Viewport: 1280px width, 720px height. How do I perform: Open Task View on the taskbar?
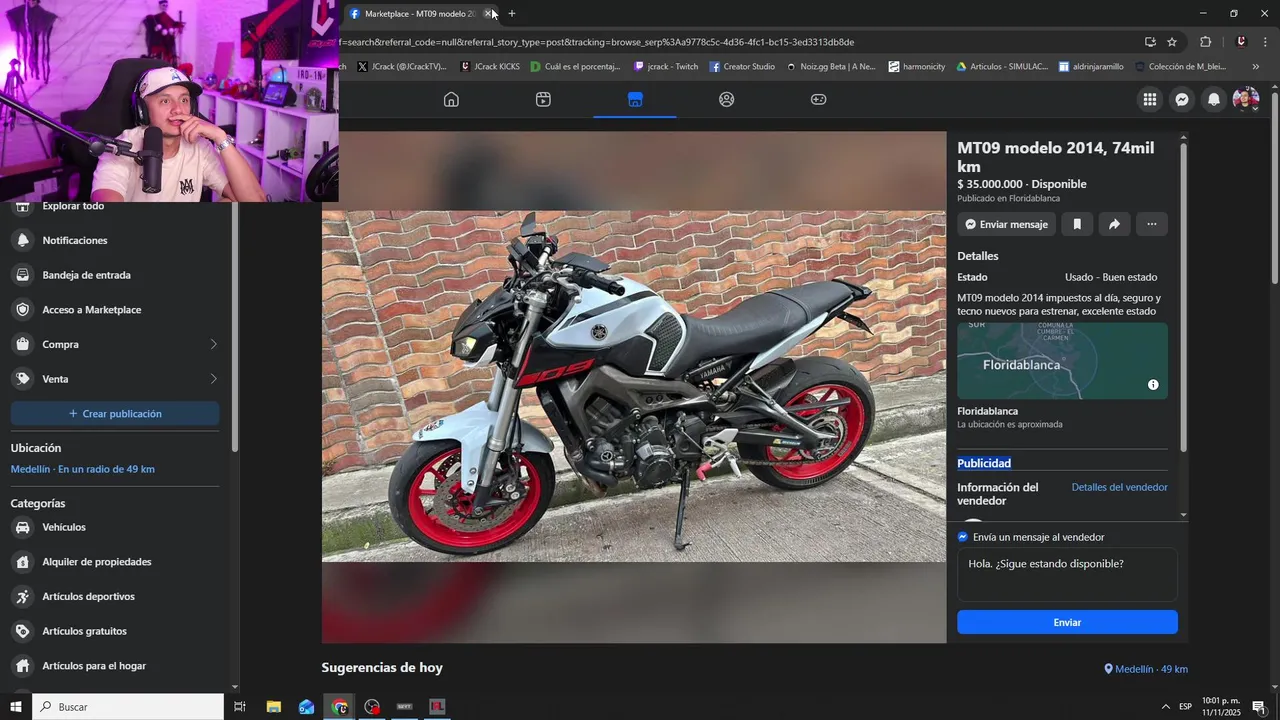[240, 707]
